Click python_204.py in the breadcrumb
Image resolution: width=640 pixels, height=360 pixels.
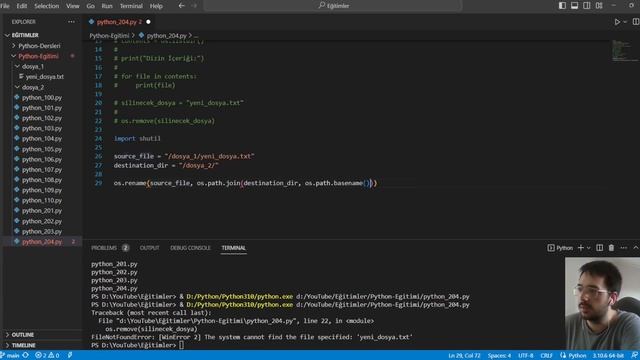coord(167,36)
